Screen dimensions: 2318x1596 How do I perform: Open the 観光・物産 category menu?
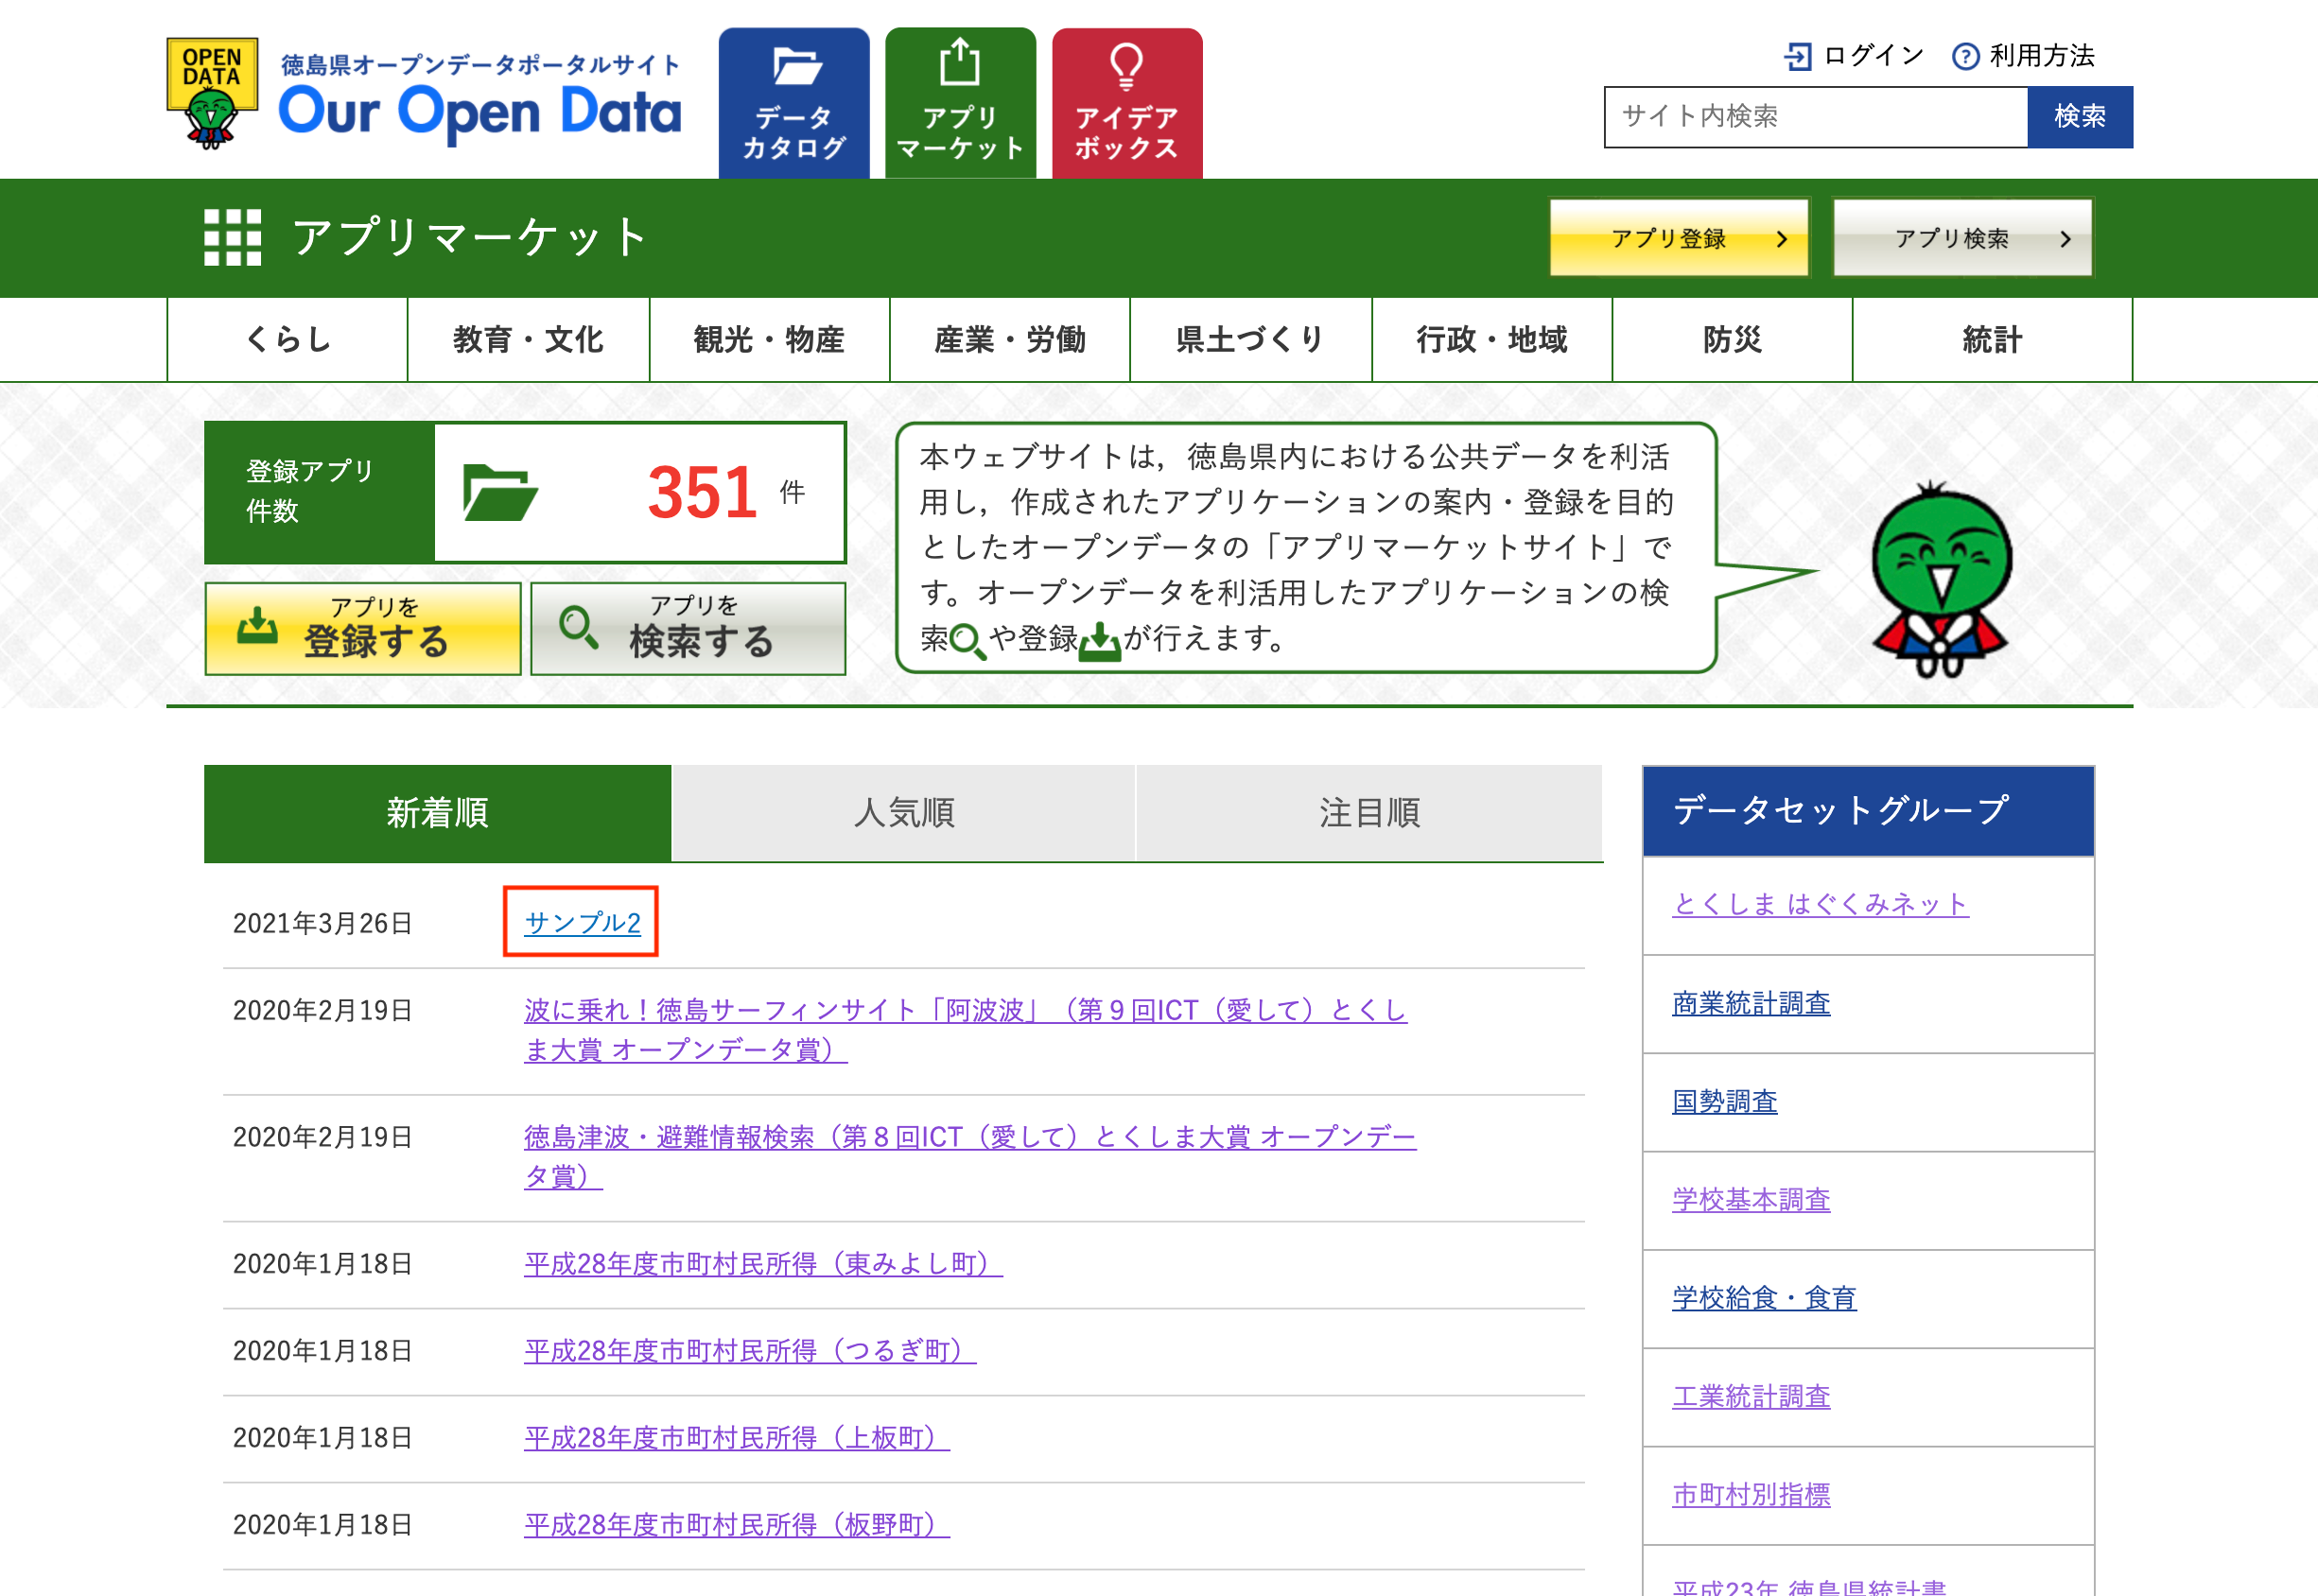pyautogui.click(x=770, y=340)
